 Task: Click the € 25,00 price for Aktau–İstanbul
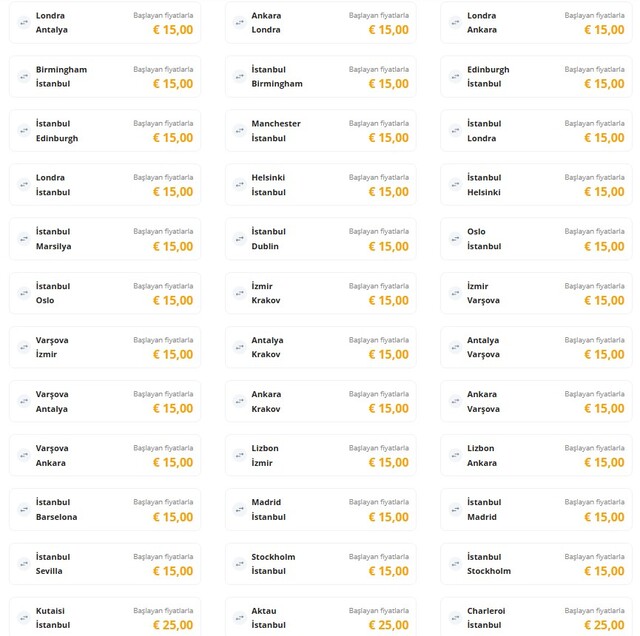(388, 625)
